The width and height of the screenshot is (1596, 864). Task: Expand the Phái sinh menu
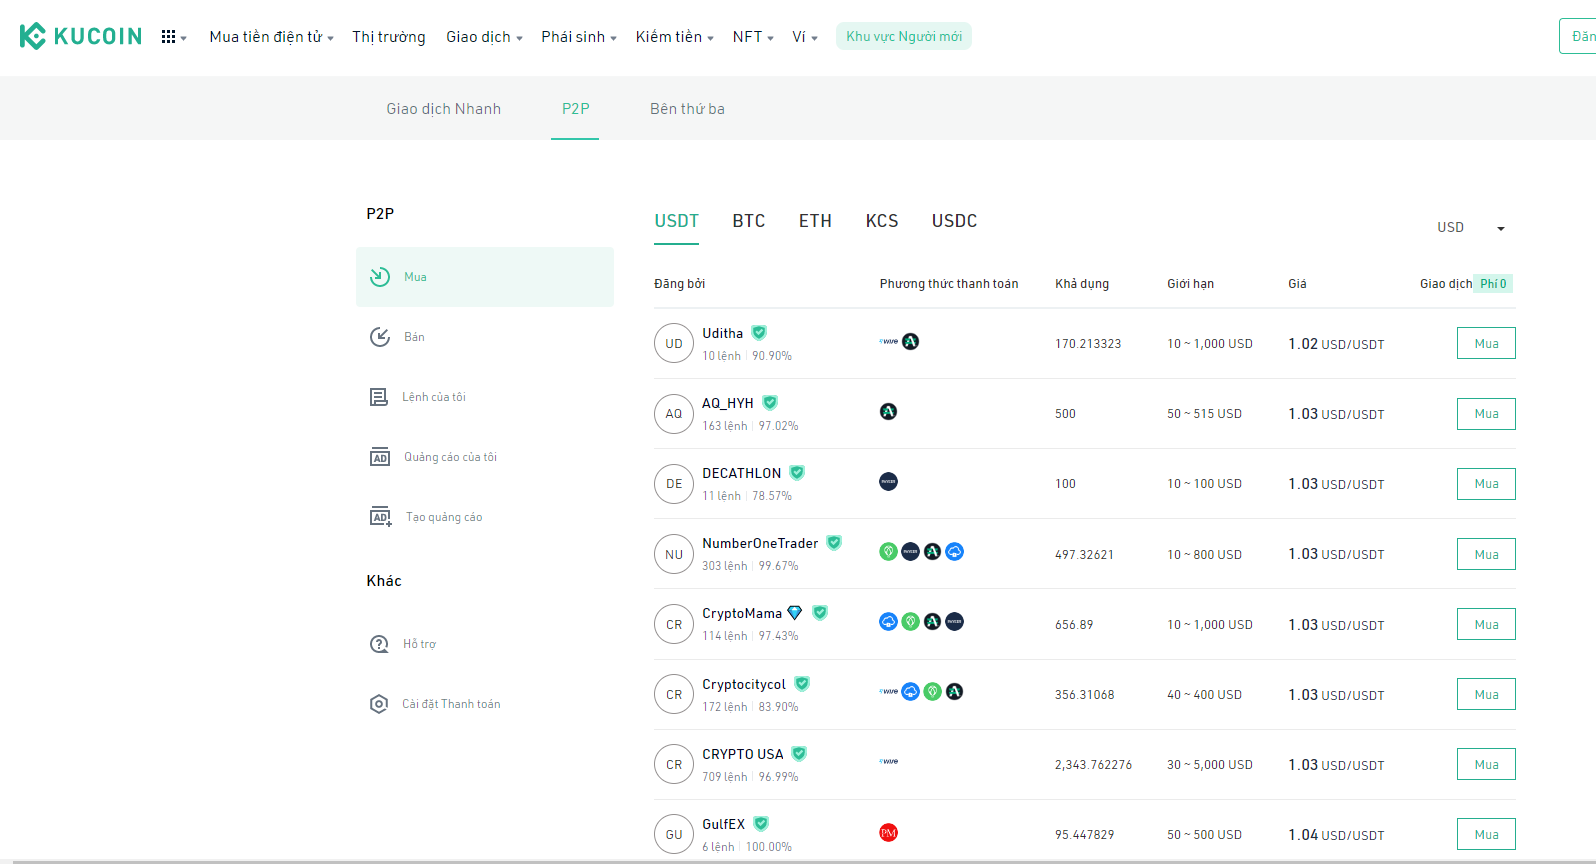[x=579, y=37]
